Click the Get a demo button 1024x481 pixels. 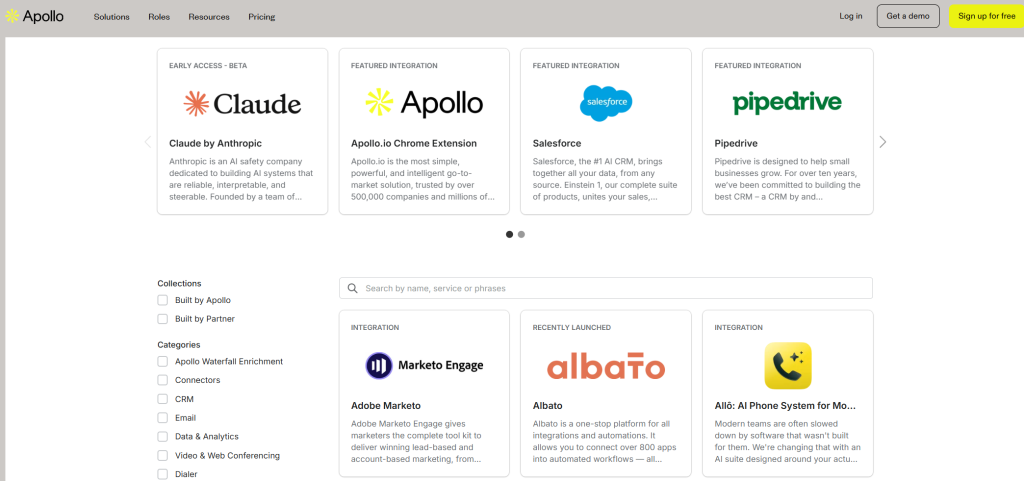pos(908,16)
